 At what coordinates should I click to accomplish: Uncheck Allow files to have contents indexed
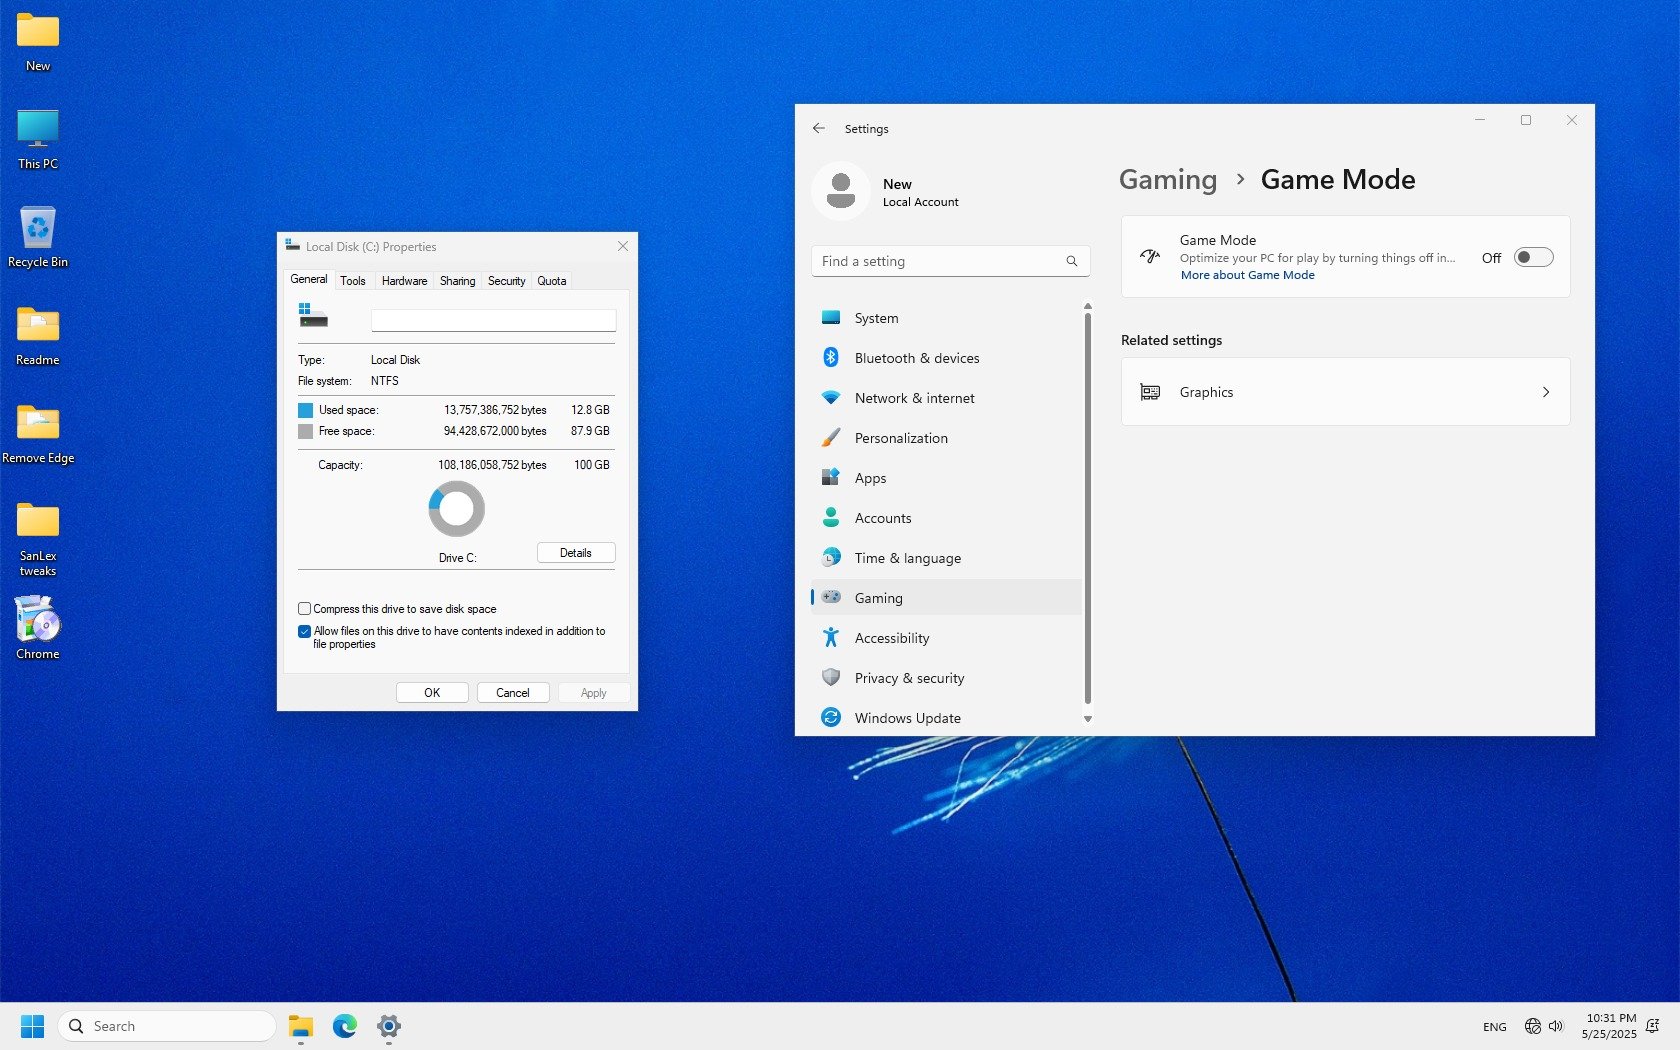305,631
